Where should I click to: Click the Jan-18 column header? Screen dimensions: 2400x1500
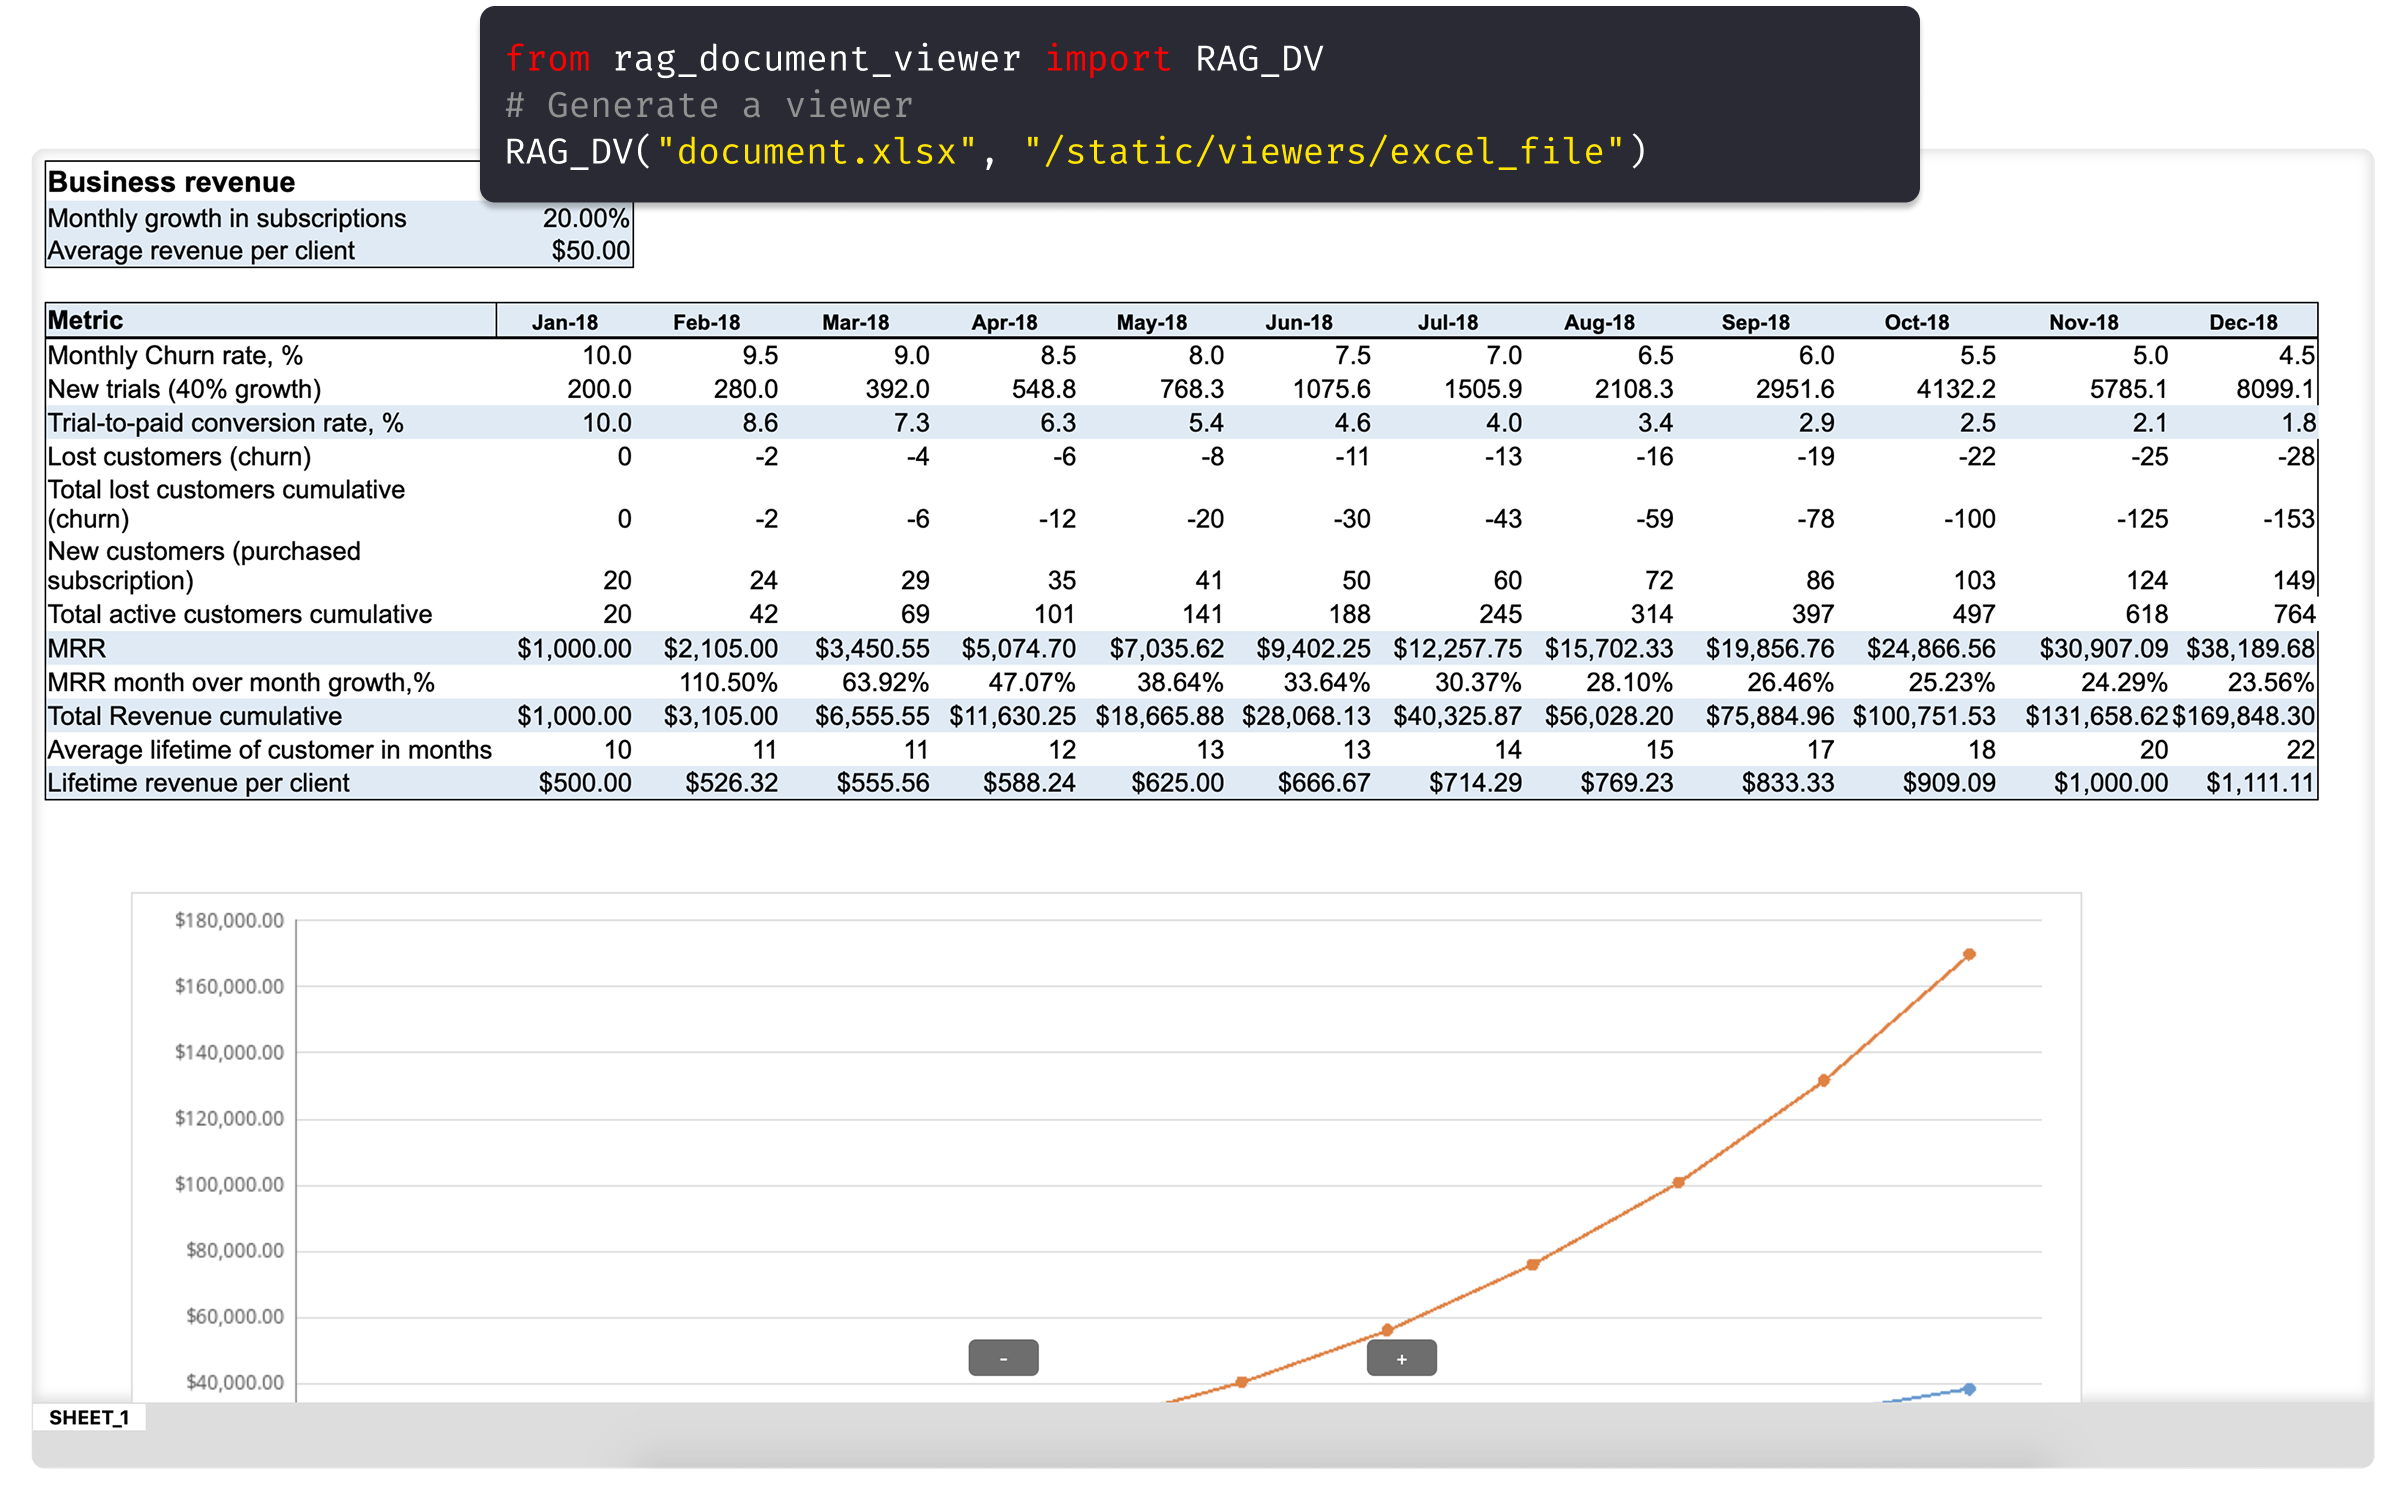565,322
